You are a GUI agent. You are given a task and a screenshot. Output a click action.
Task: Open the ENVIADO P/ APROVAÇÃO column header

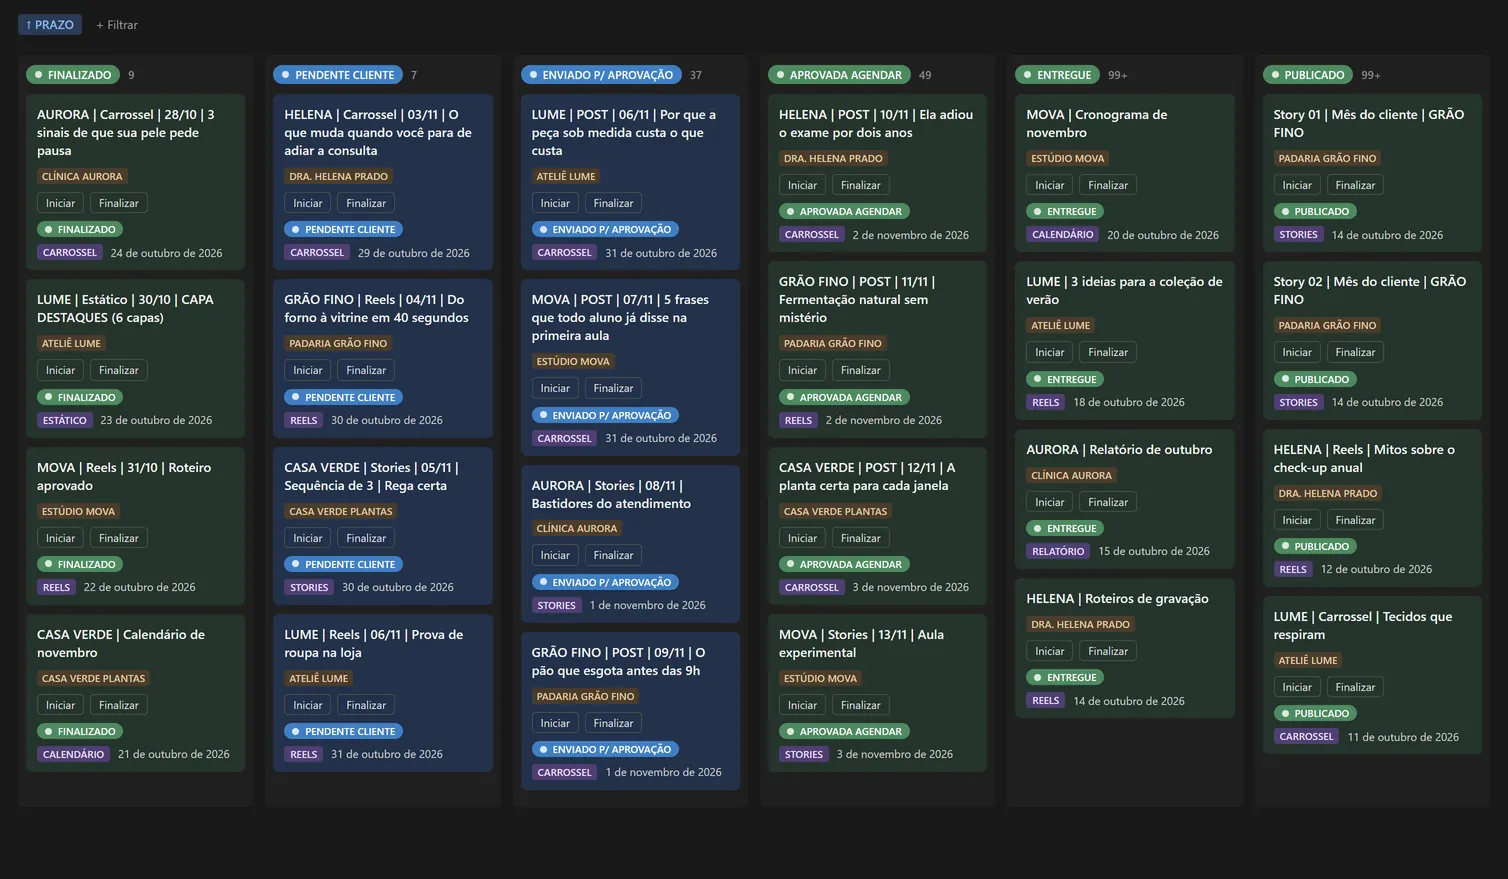click(601, 75)
